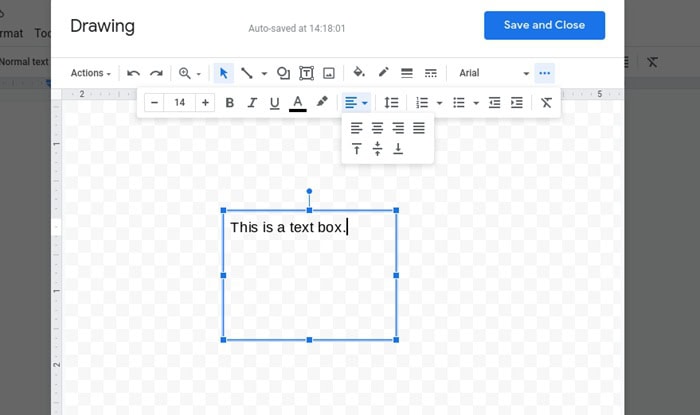Increase the text indent
The width and height of the screenshot is (700, 415).
tap(517, 103)
